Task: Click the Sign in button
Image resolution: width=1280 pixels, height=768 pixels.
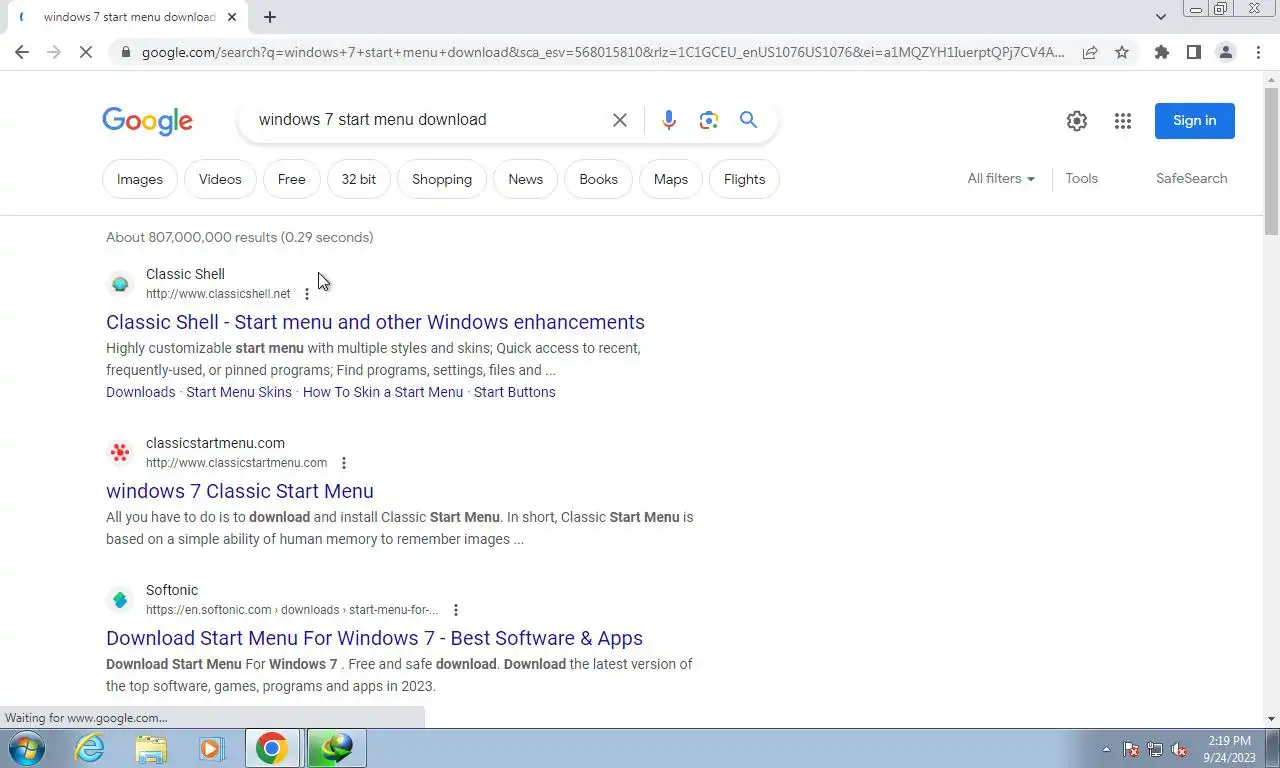Action: [1195, 121]
